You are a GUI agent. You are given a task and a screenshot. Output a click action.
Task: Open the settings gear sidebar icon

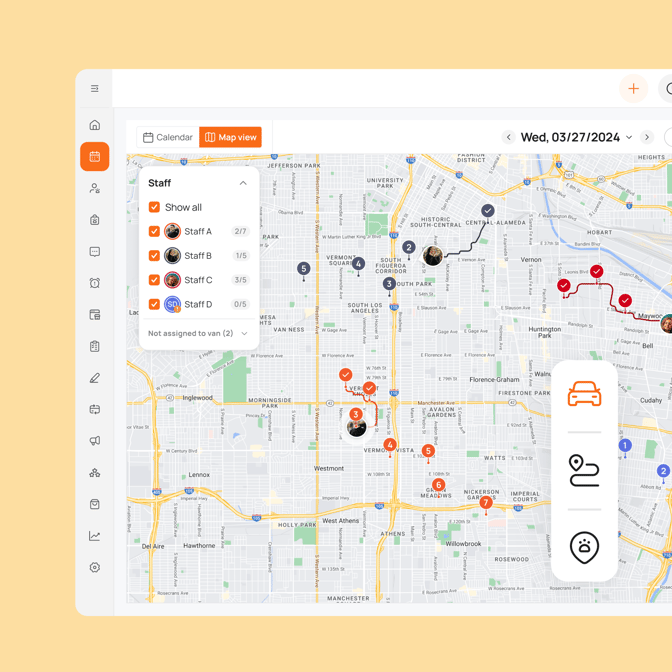click(95, 567)
